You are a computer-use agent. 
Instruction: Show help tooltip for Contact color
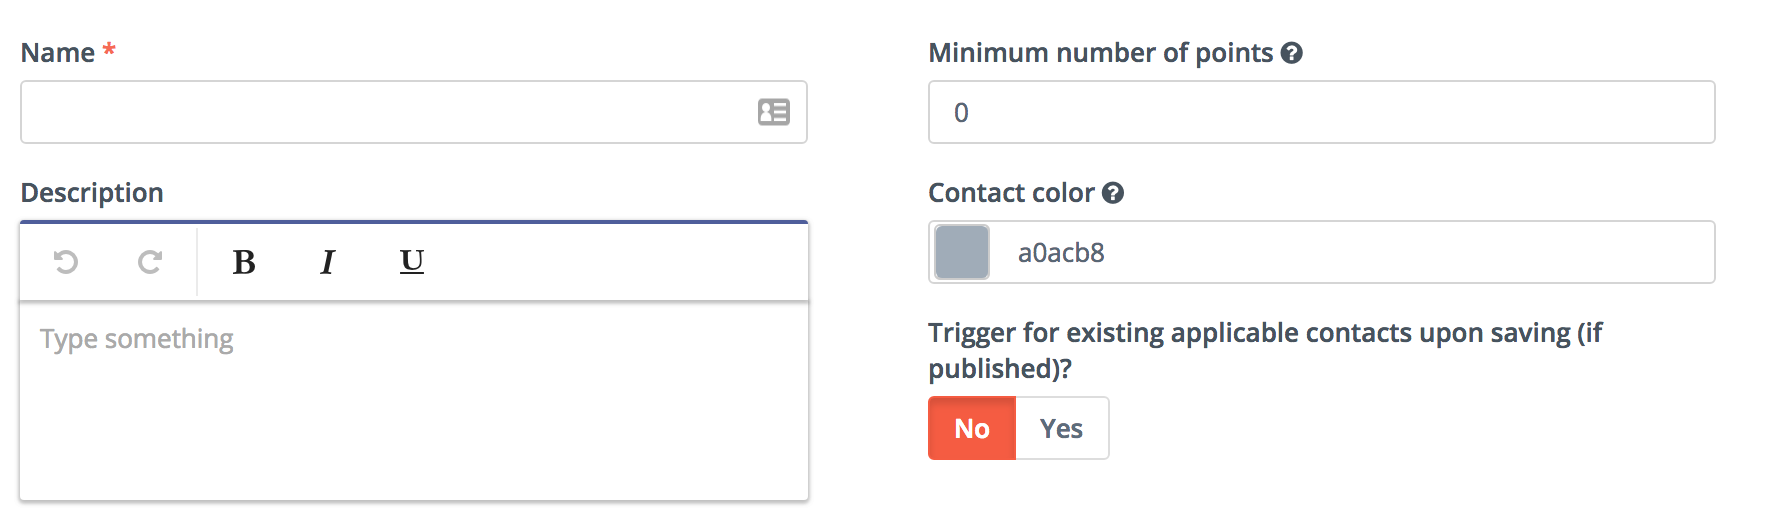[1113, 193]
